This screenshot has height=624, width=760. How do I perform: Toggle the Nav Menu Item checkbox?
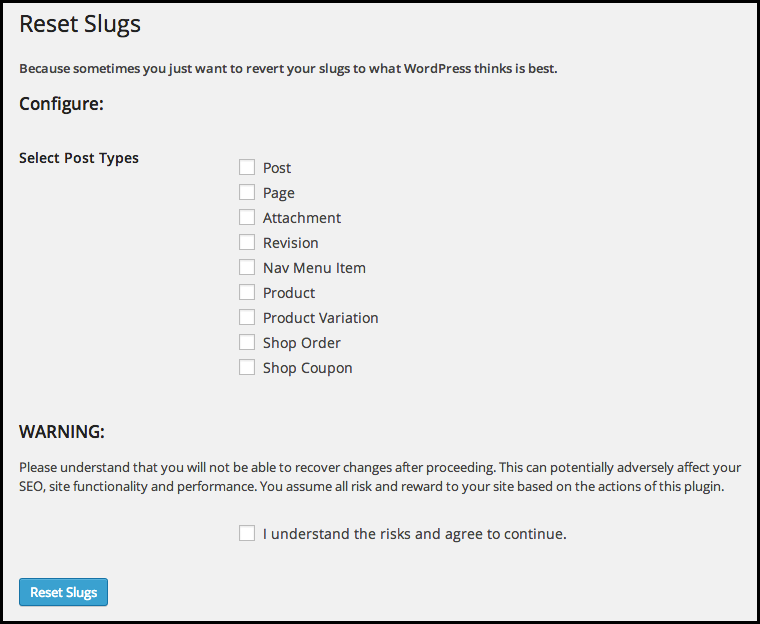click(x=247, y=267)
